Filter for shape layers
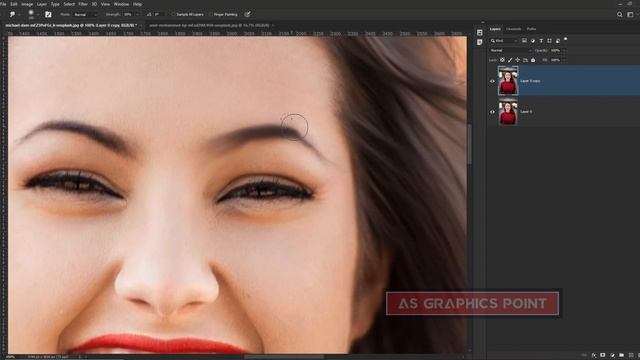Screen dimensions: 640x360 pos(549,41)
